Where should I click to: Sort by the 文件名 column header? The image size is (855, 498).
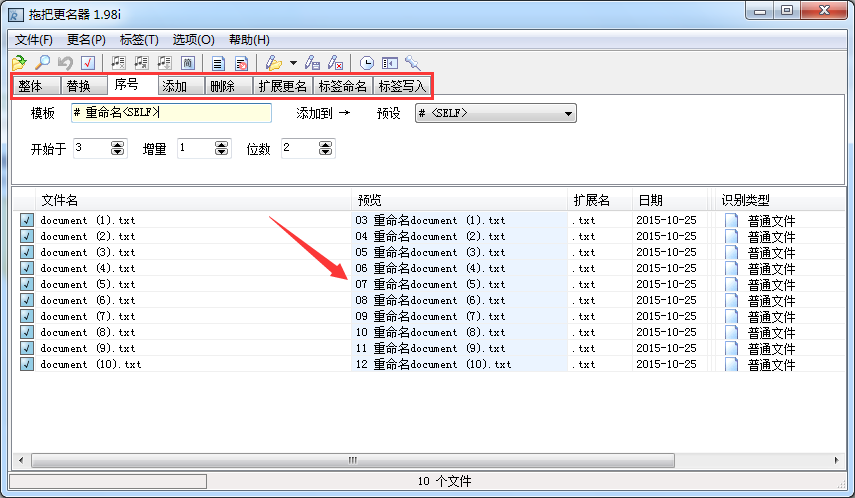(194, 200)
